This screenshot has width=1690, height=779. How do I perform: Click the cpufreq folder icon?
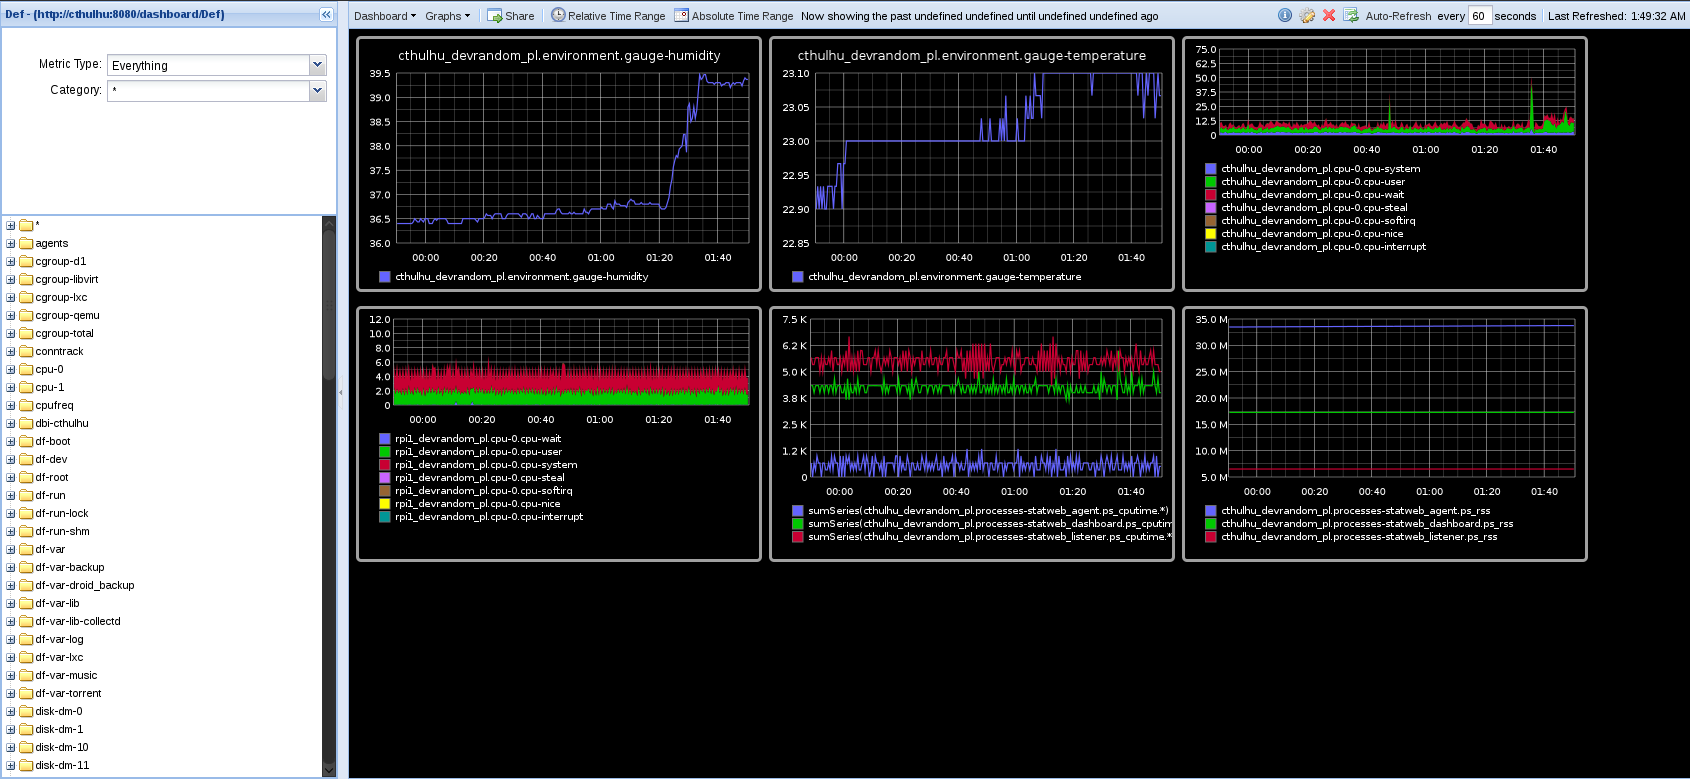pyautogui.click(x=26, y=405)
